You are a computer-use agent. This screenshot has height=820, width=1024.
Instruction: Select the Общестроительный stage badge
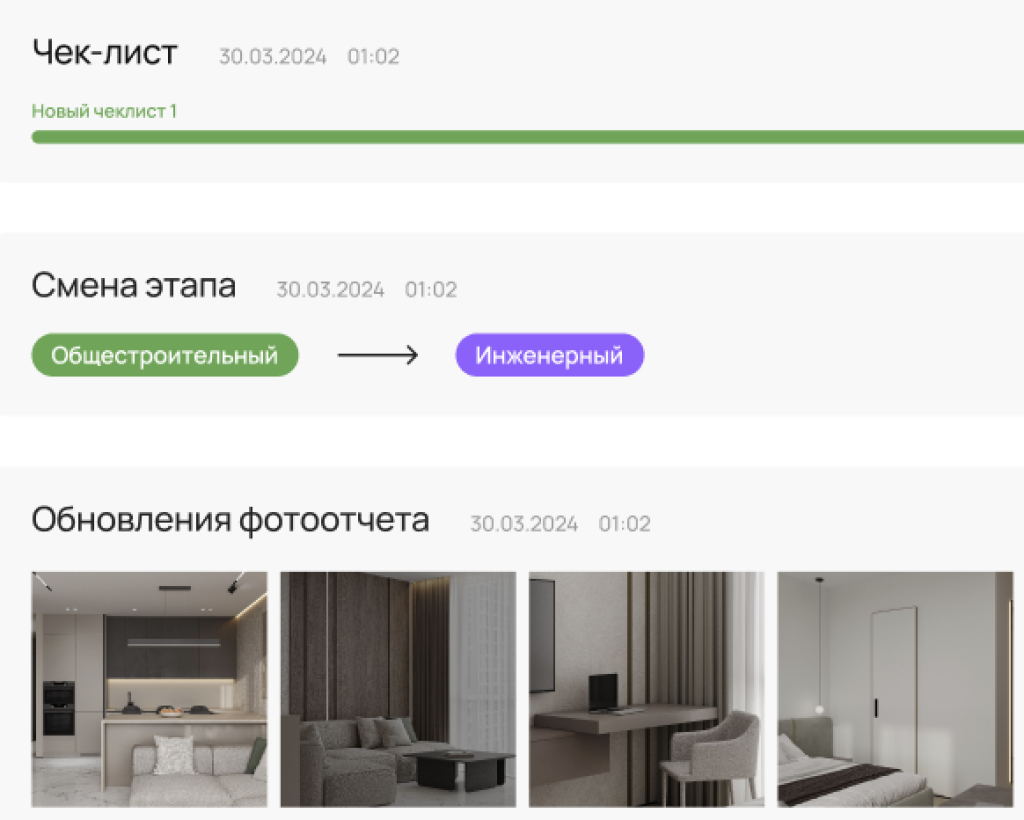(x=165, y=355)
